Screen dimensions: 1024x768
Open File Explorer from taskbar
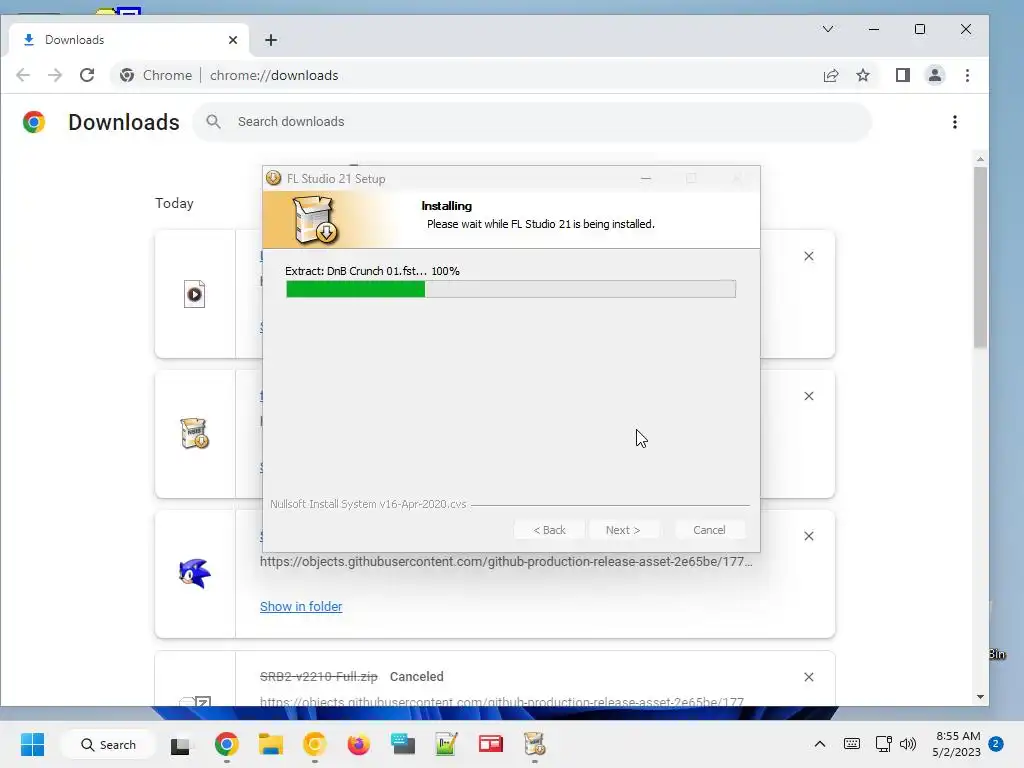tap(270, 744)
